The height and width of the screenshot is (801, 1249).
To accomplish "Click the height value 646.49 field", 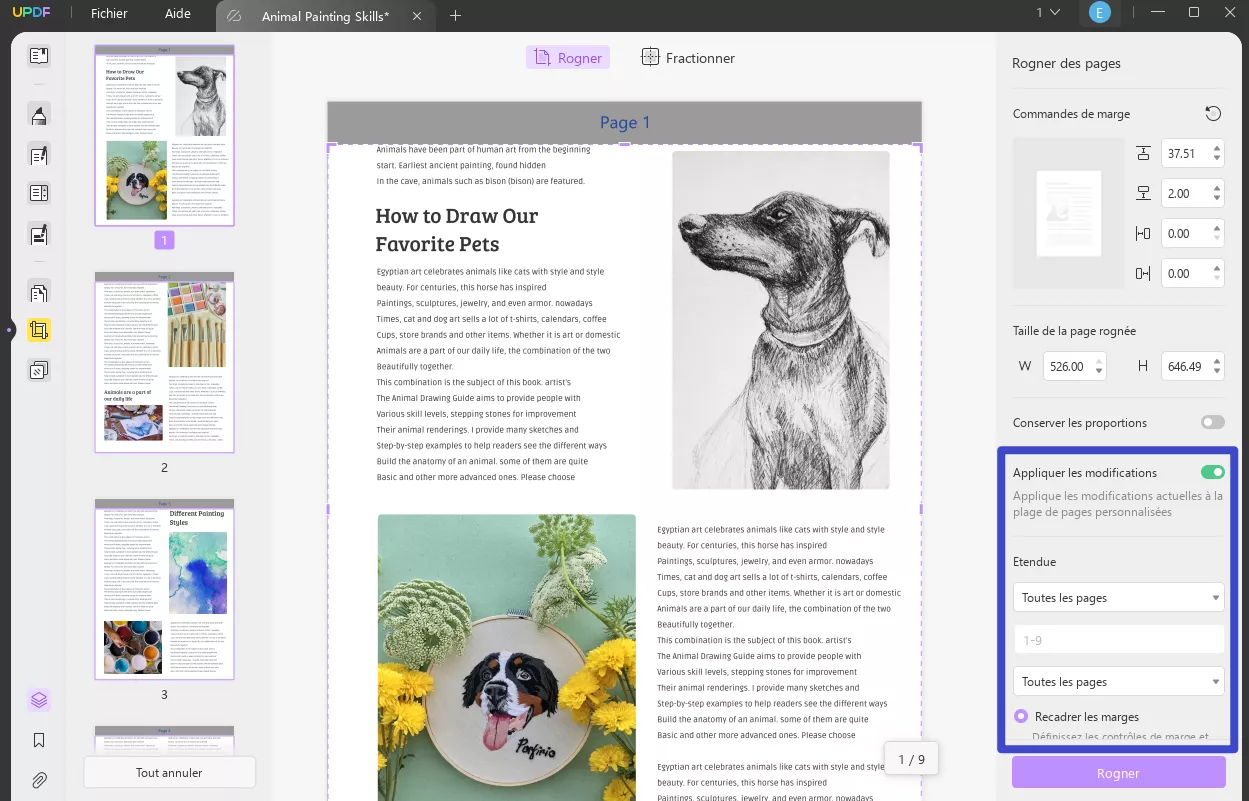I will [1185, 367].
